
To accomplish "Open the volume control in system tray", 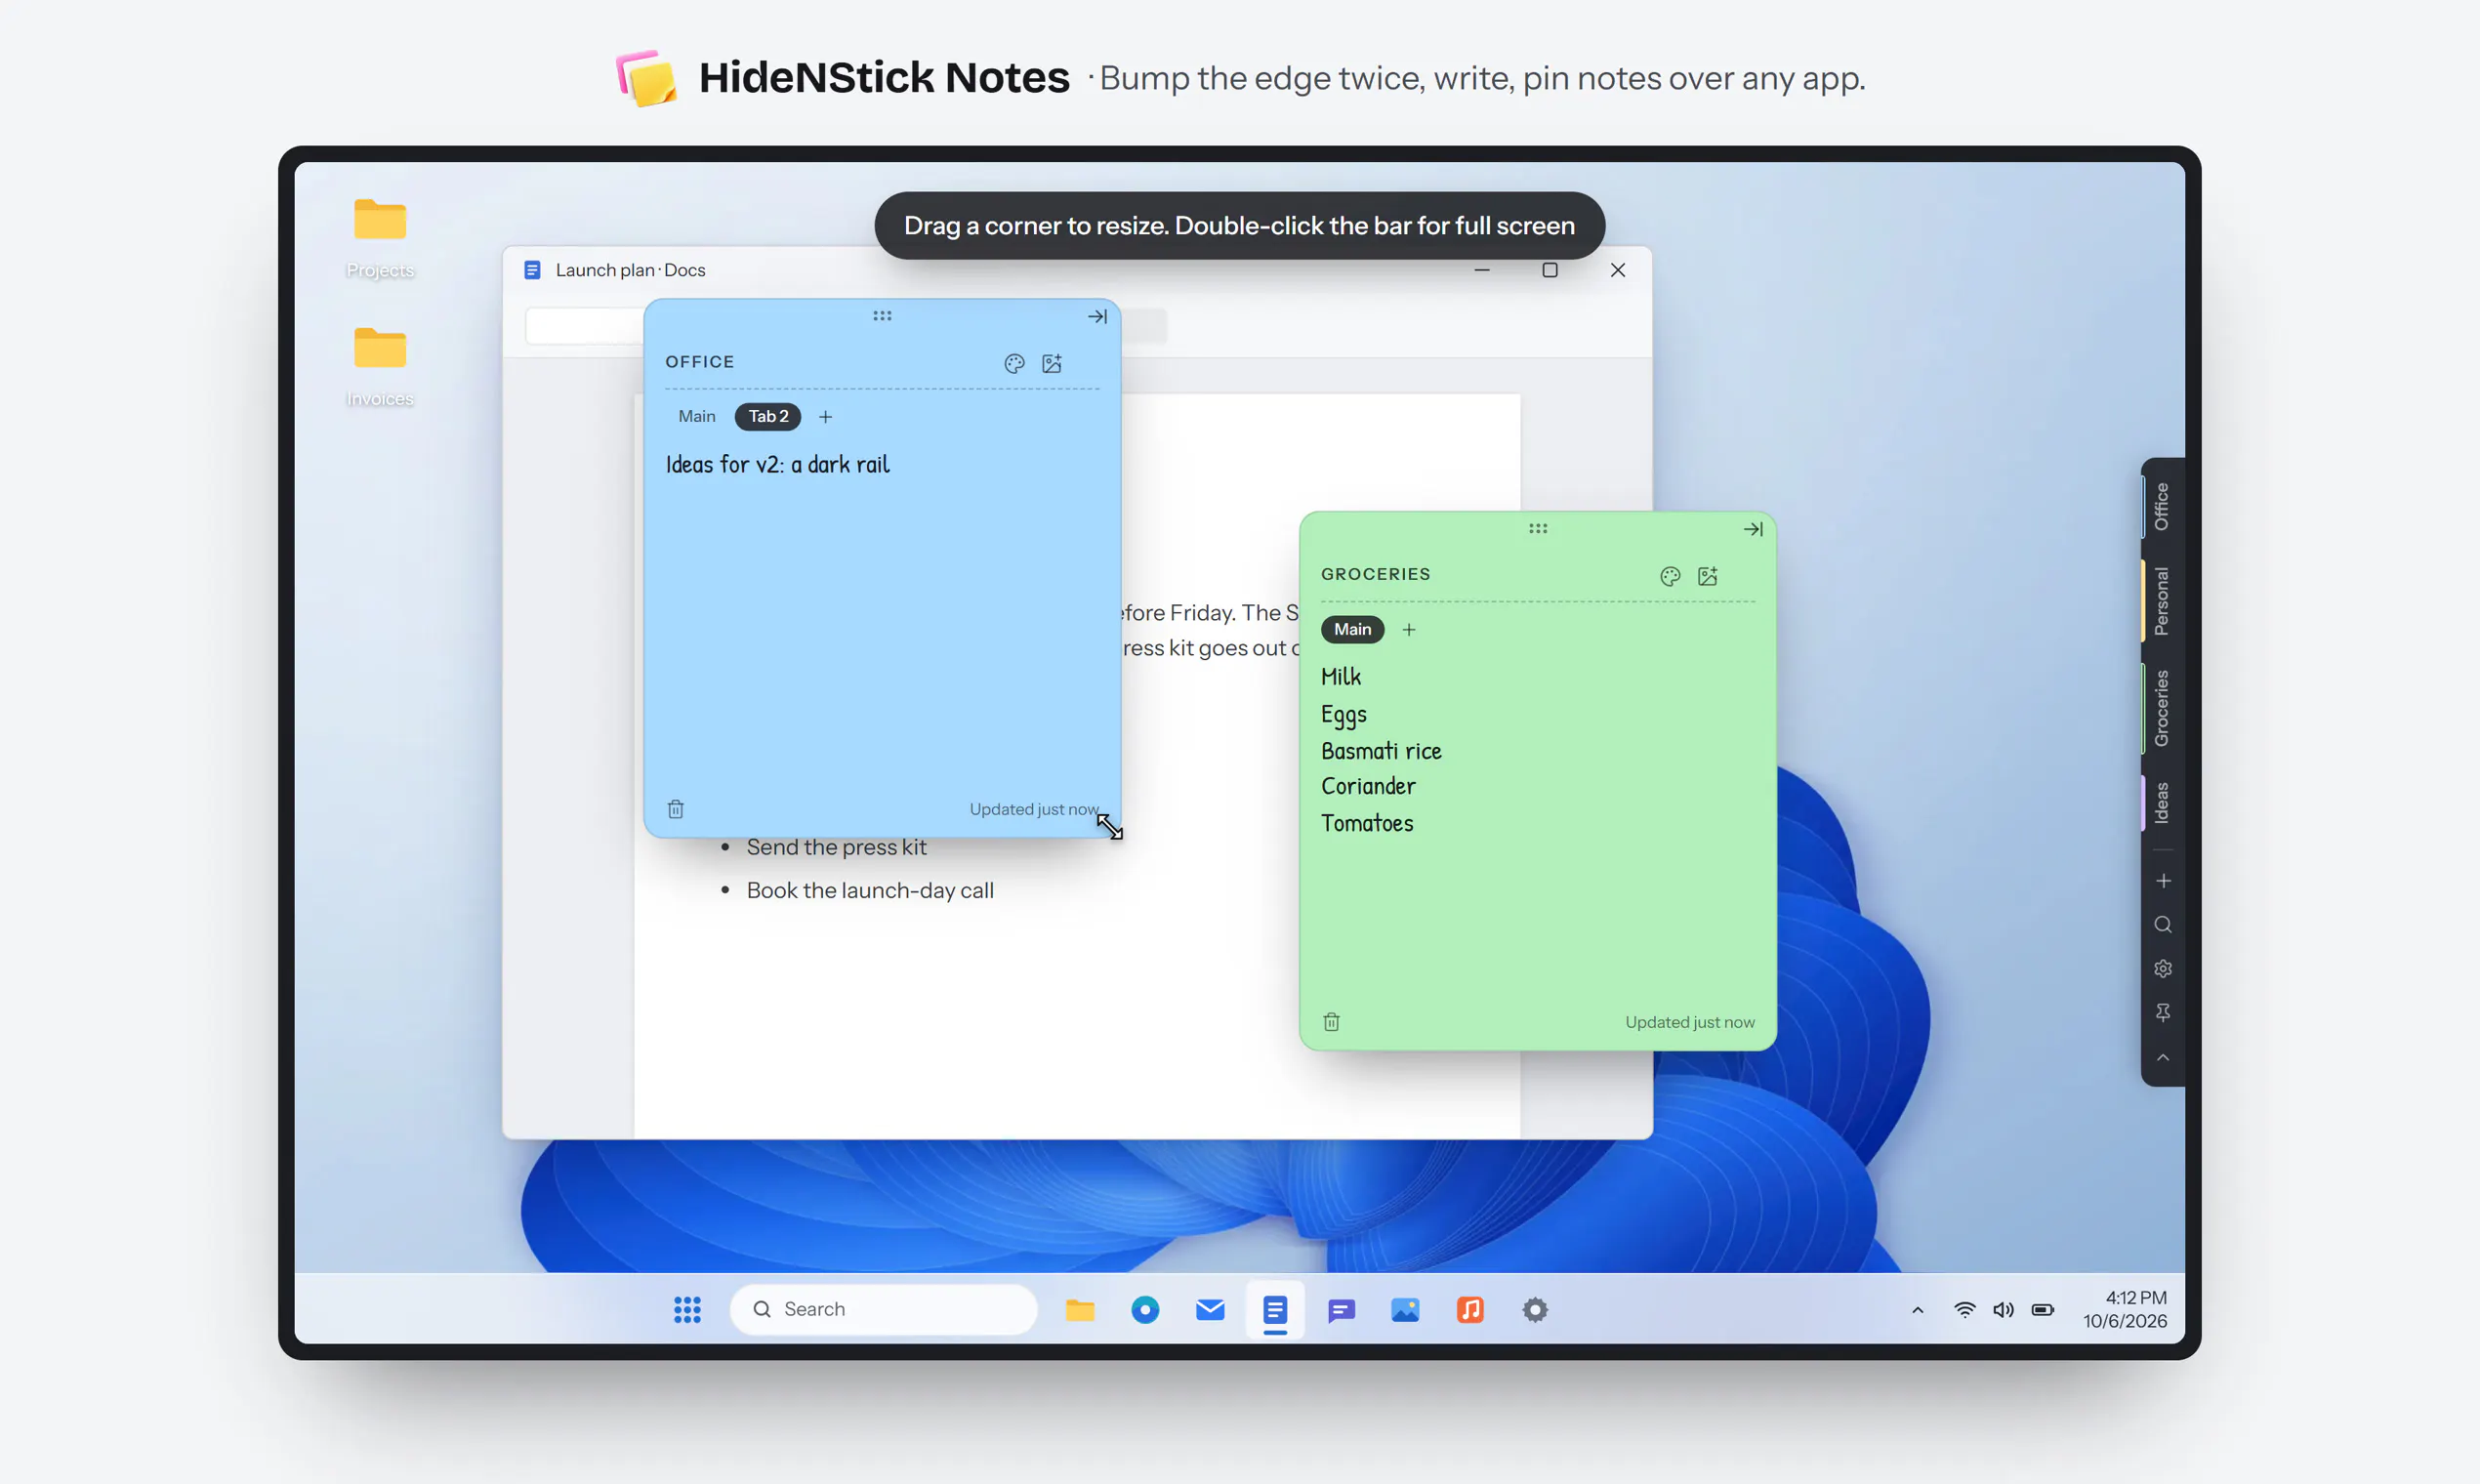I will 2003,1310.
